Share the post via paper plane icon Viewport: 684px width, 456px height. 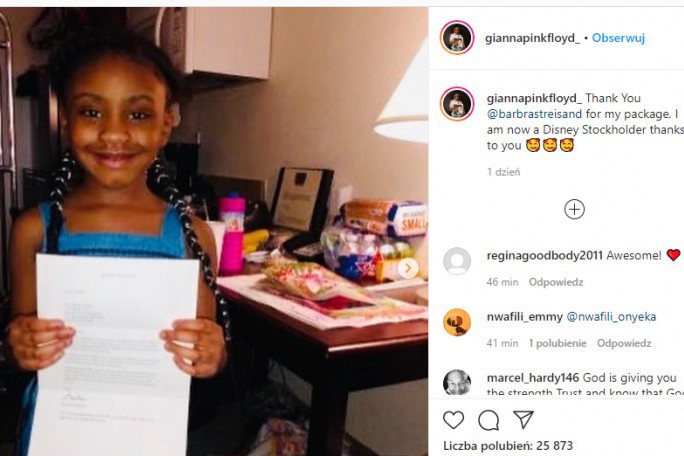point(523,419)
